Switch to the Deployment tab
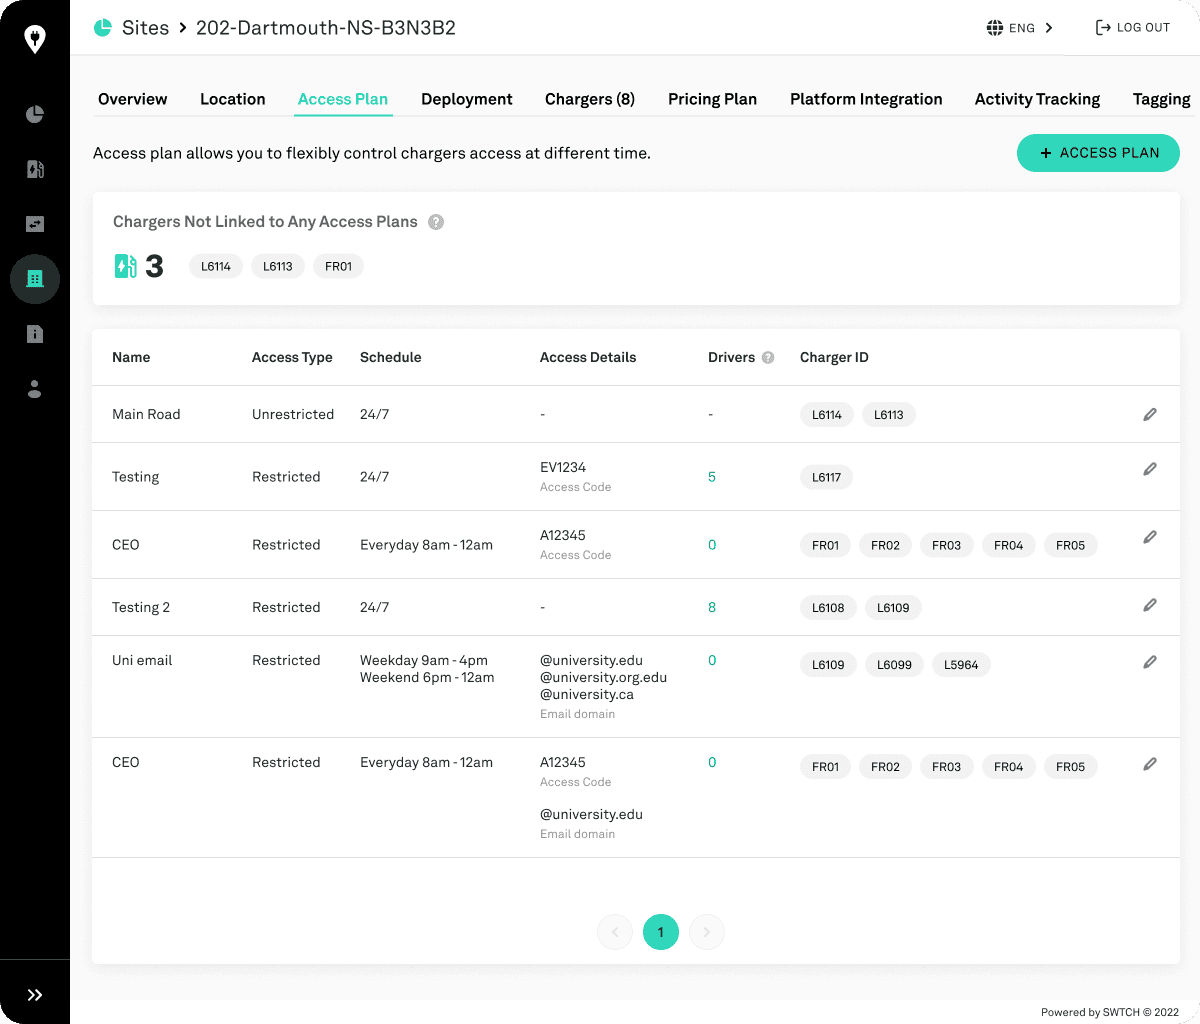 point(467,99)
